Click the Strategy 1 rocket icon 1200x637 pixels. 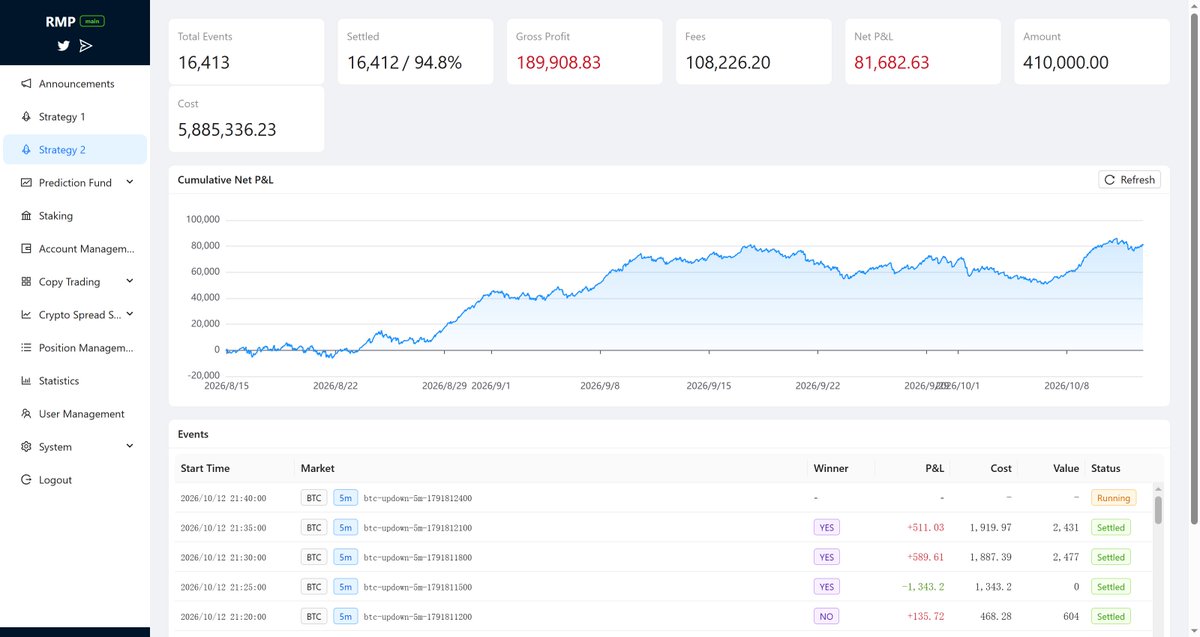(27, 117)
